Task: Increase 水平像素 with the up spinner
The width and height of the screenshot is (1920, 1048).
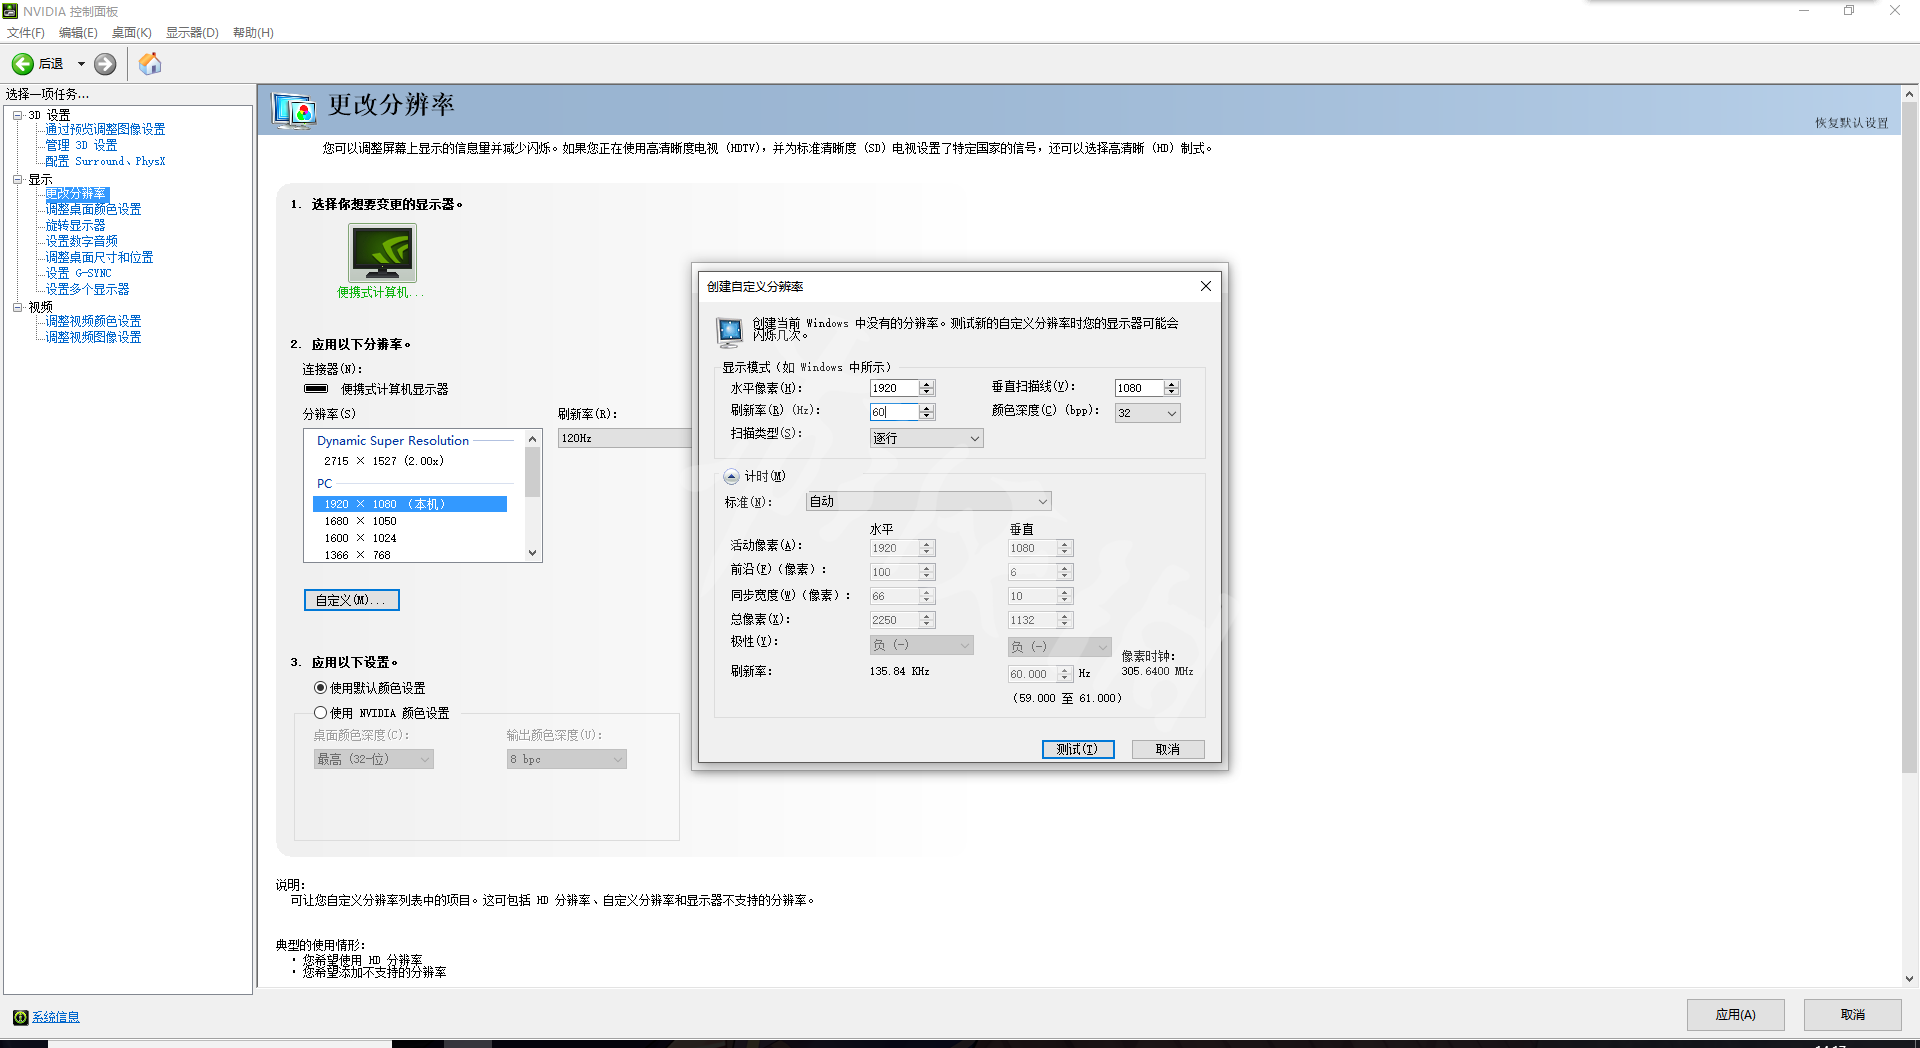Action: point(927,384)
